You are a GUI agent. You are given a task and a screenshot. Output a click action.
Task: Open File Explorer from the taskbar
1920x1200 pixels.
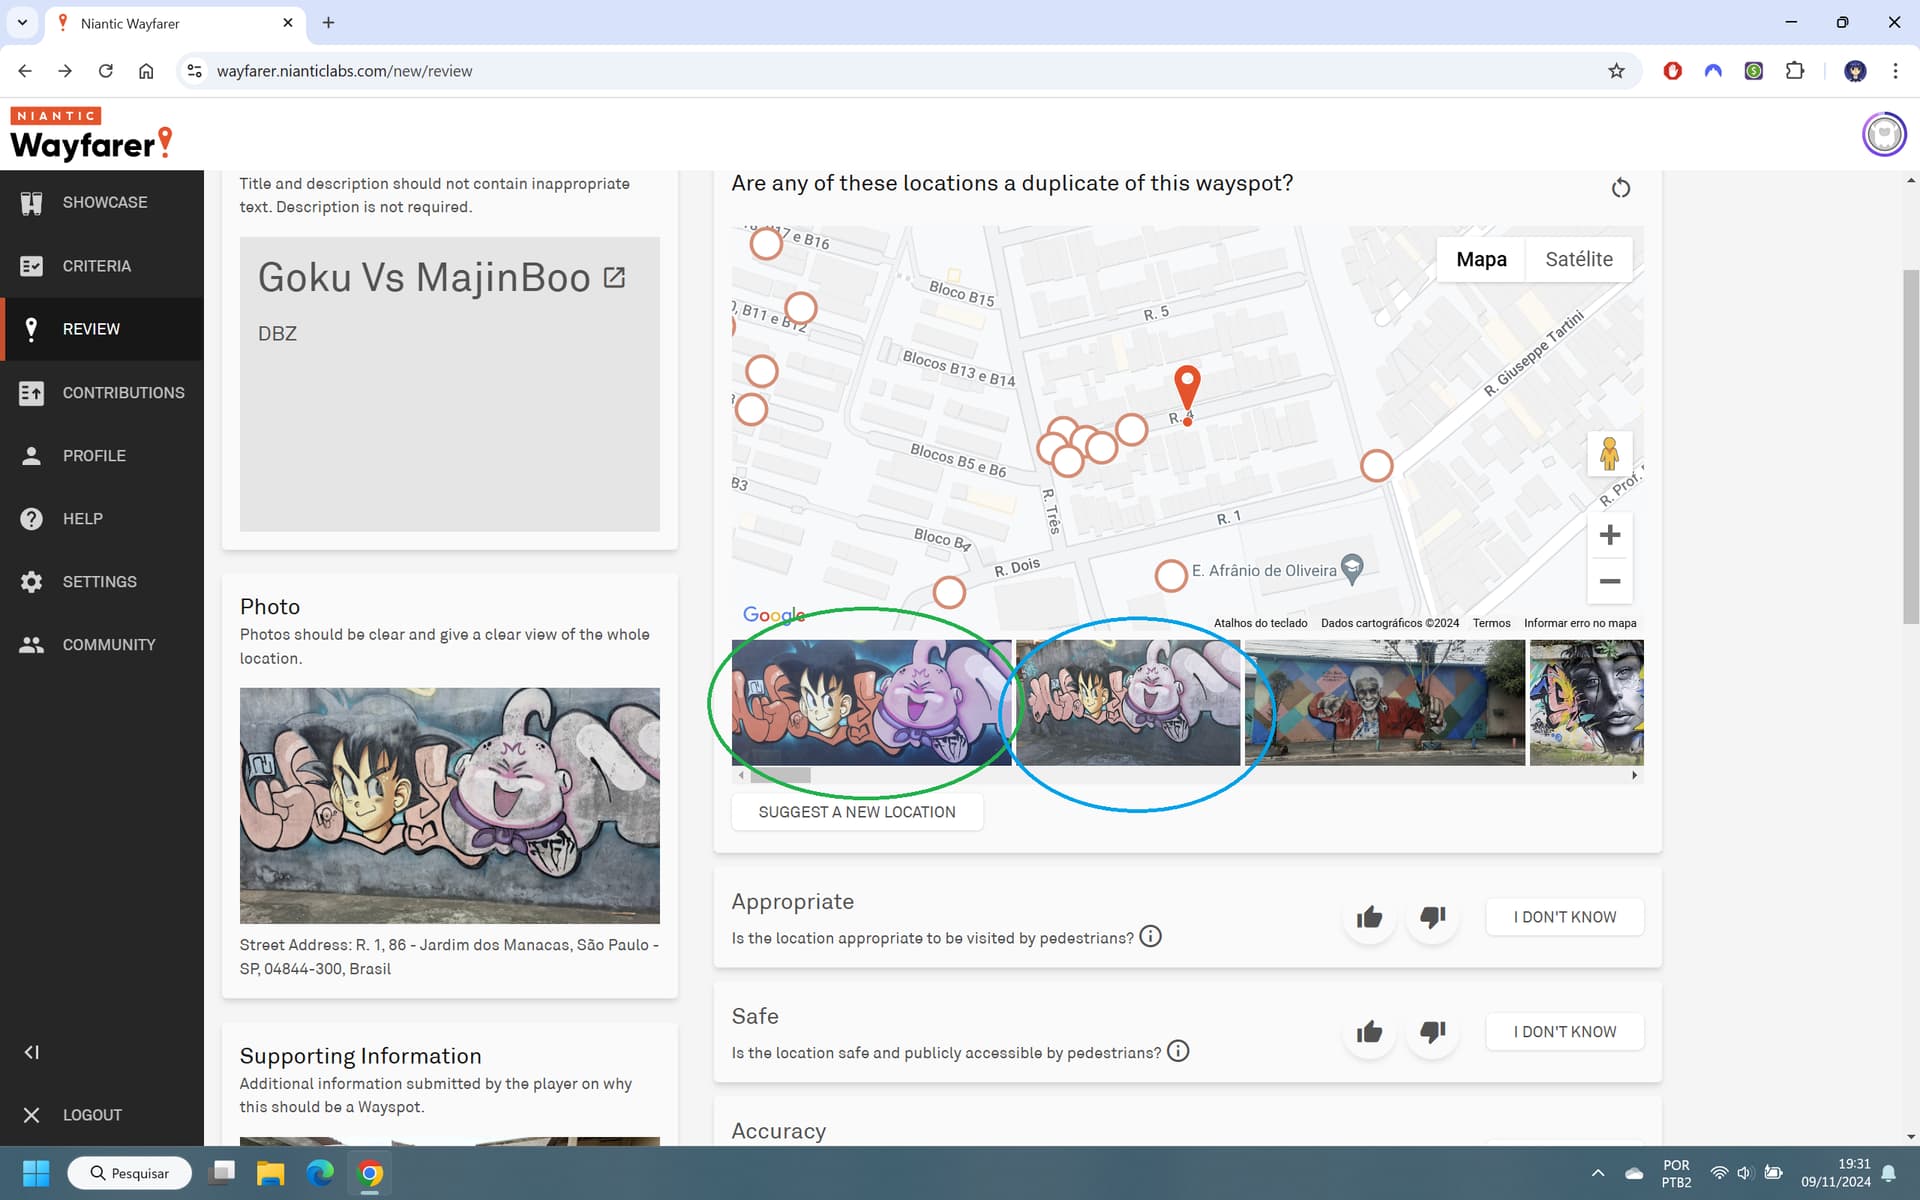click(x=270, y=1173)
